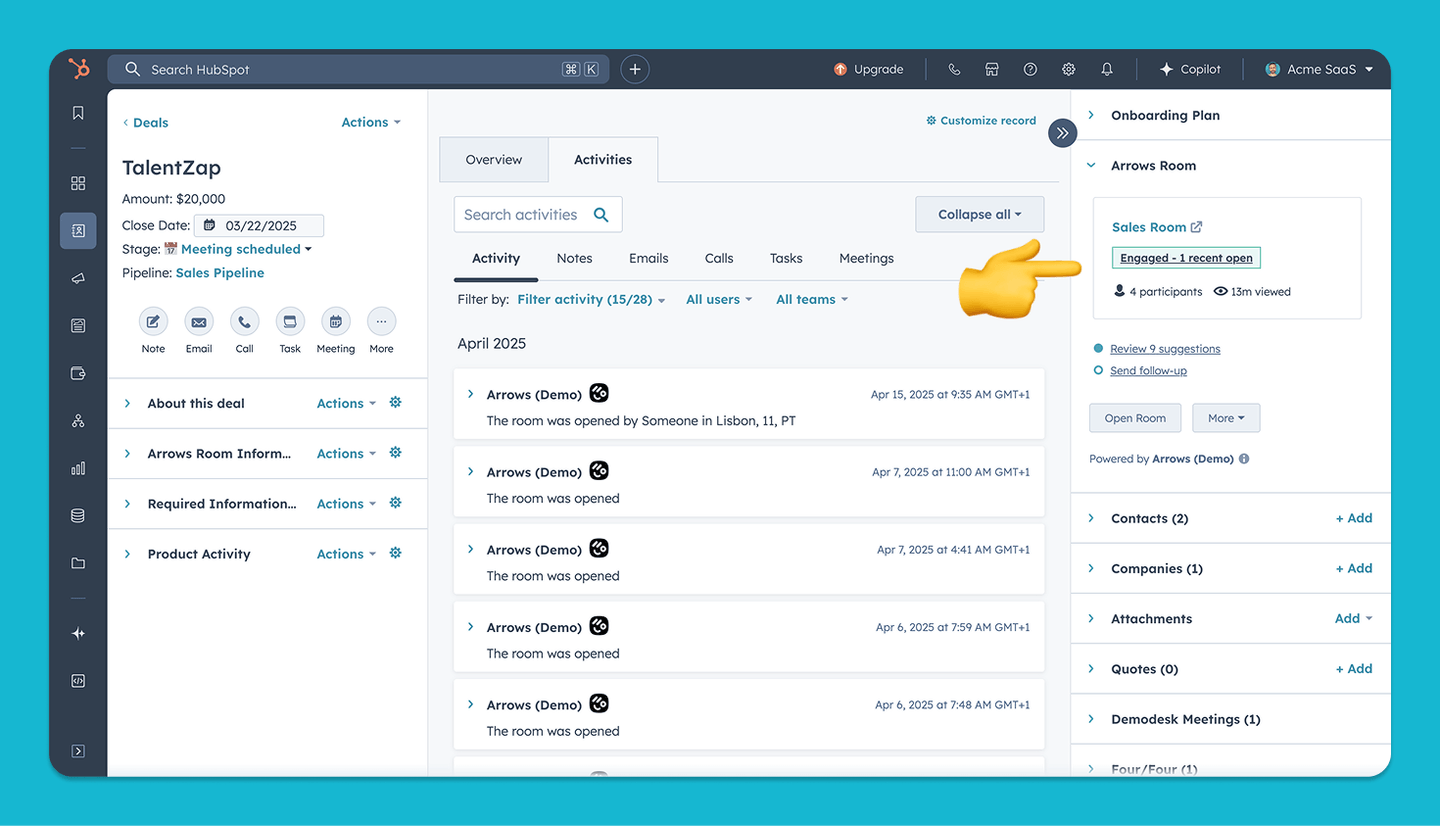
Task: Open the data management database icon
Action: (78, 516)
